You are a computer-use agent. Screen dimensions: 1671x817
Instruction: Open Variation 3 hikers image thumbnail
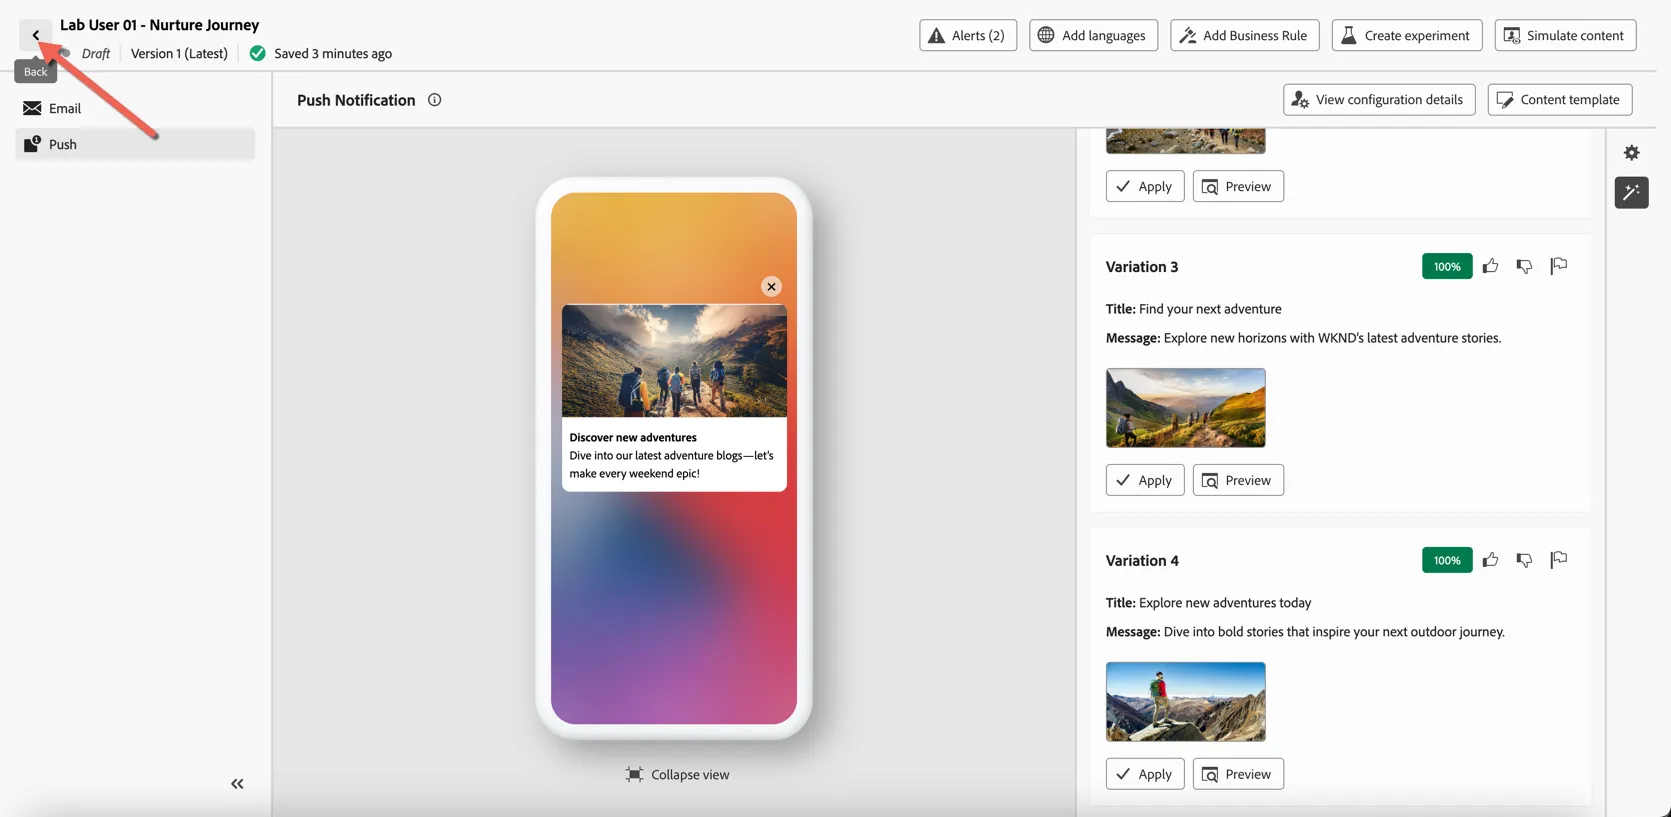pos(1186,408)
